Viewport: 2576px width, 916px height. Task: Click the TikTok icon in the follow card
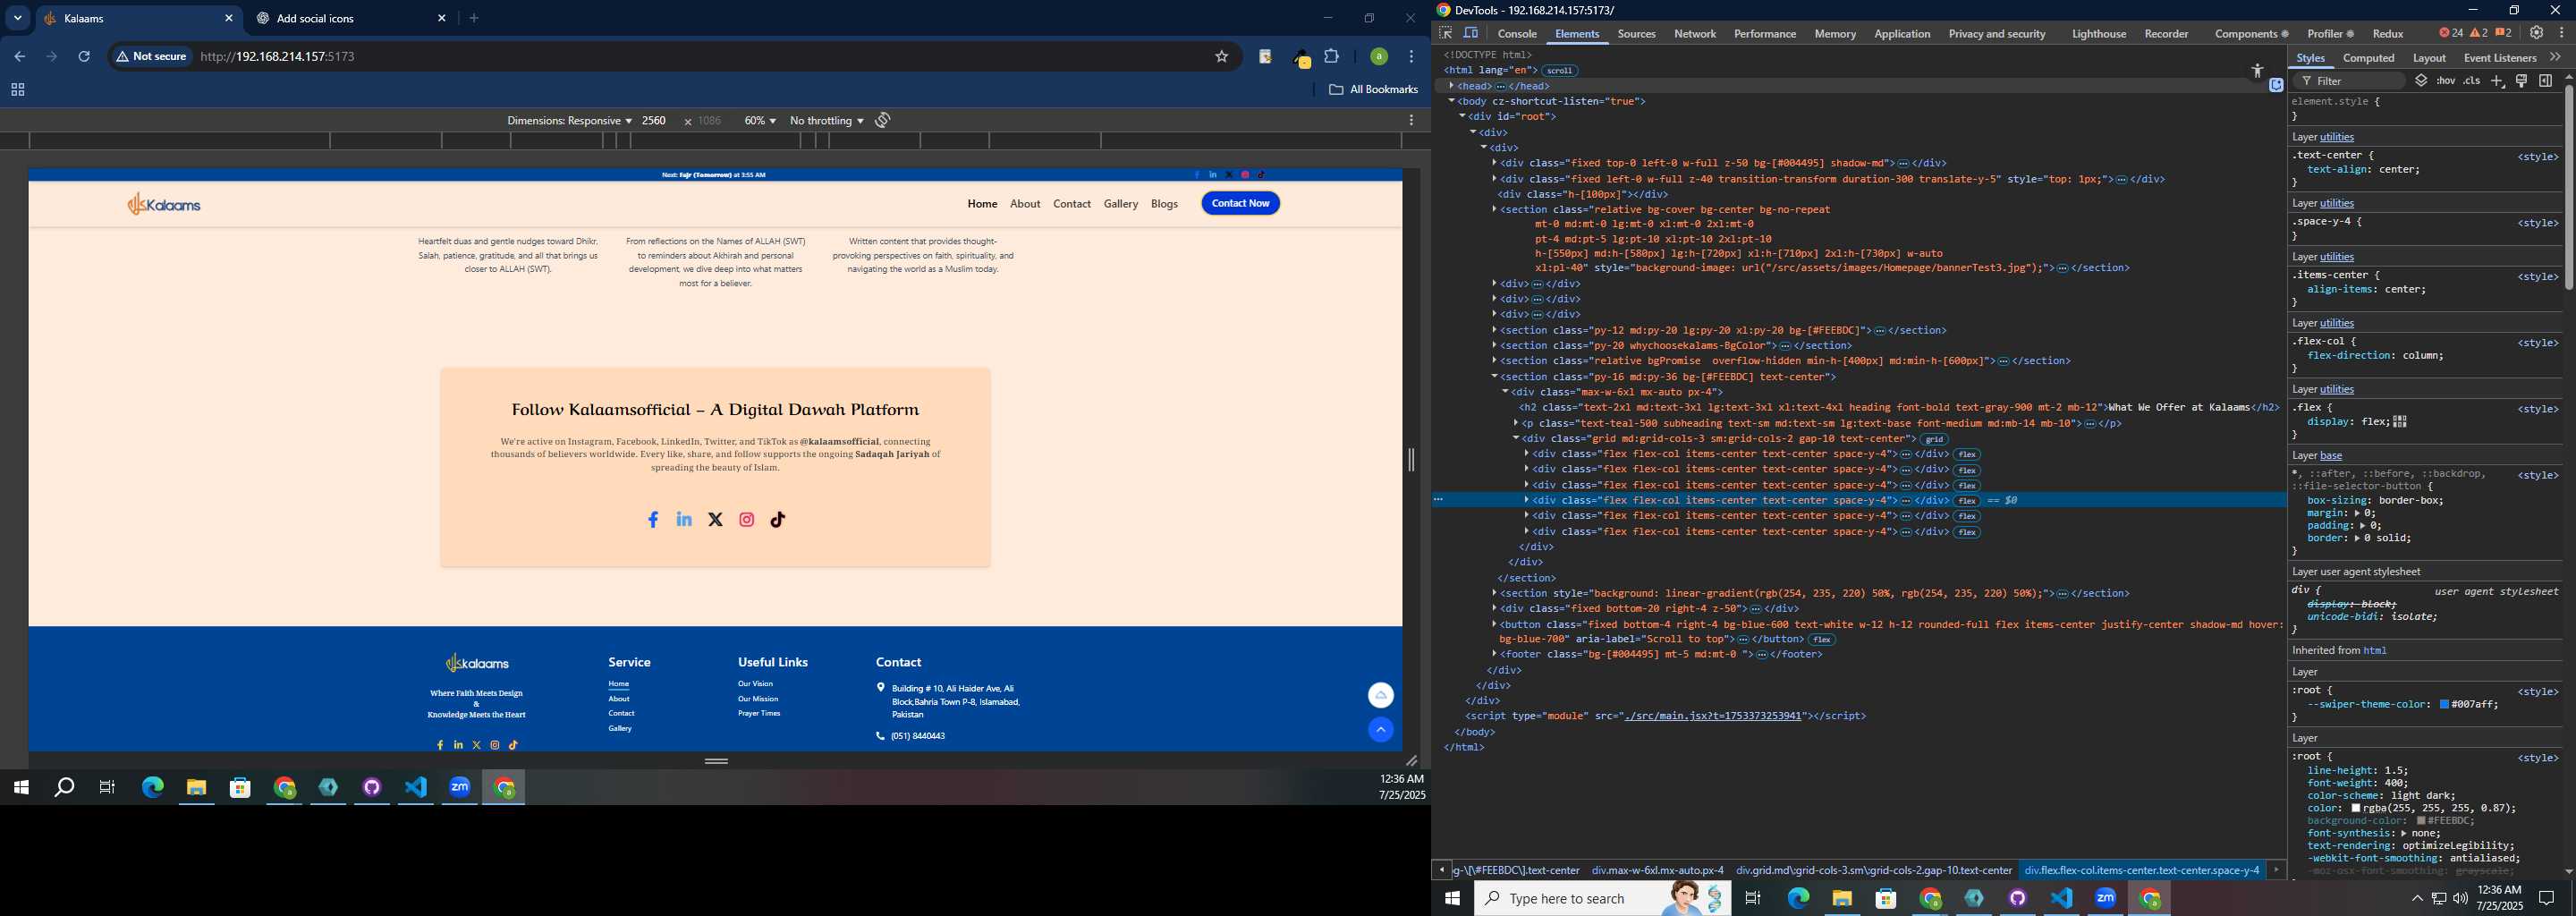pos(778,520)
